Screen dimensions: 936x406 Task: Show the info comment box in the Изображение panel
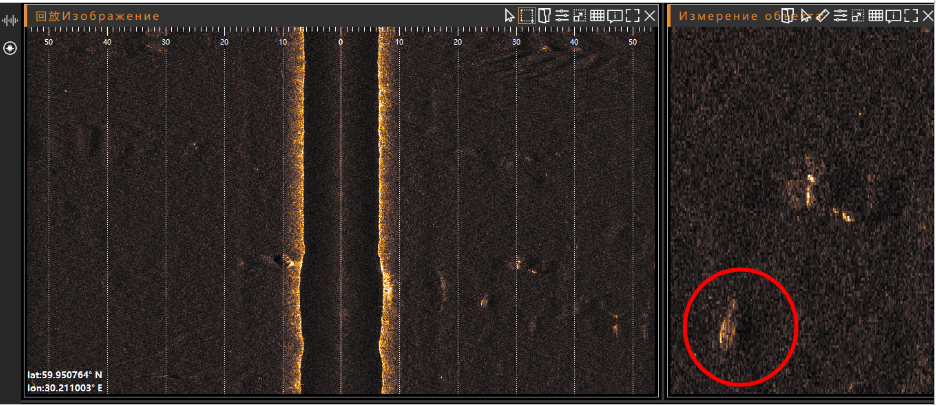pyautogui.click(x=614, y=16)
